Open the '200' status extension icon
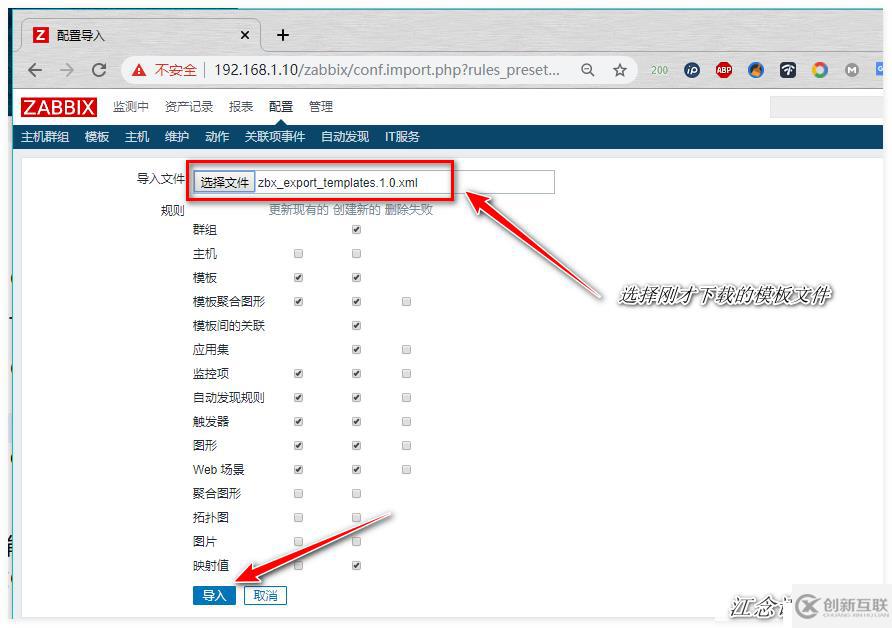Image resolution: width=892 pixels, height=628 pixels. (x=659, y=70)
